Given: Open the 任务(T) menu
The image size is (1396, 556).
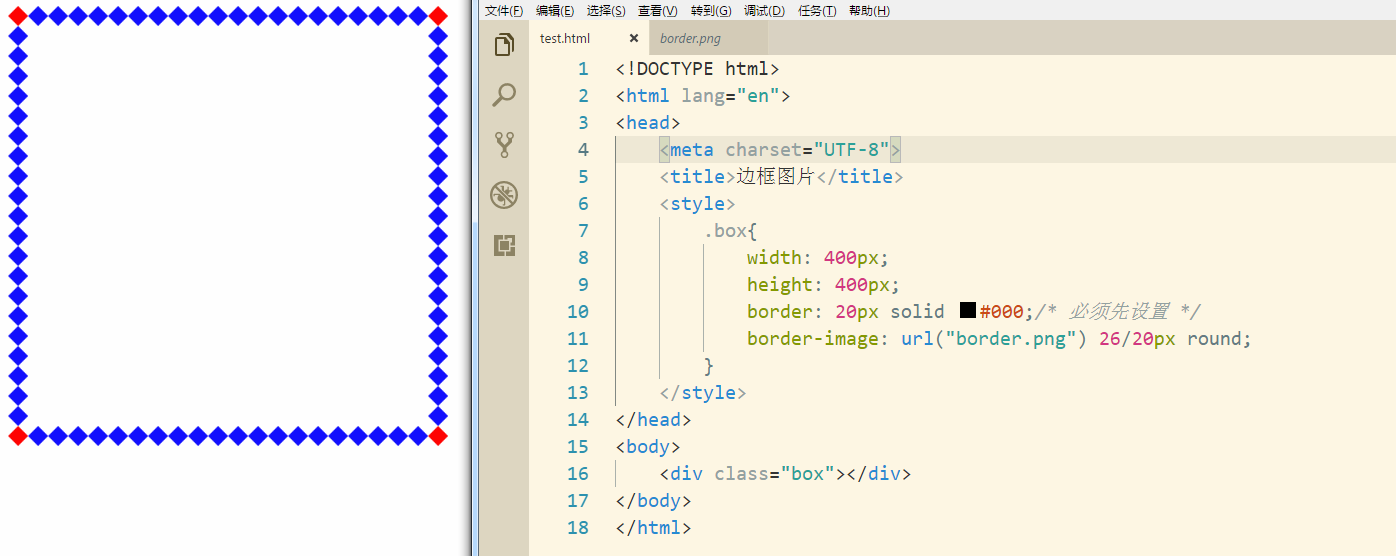Looking at the screenshot, I should (x=817, y=10).
